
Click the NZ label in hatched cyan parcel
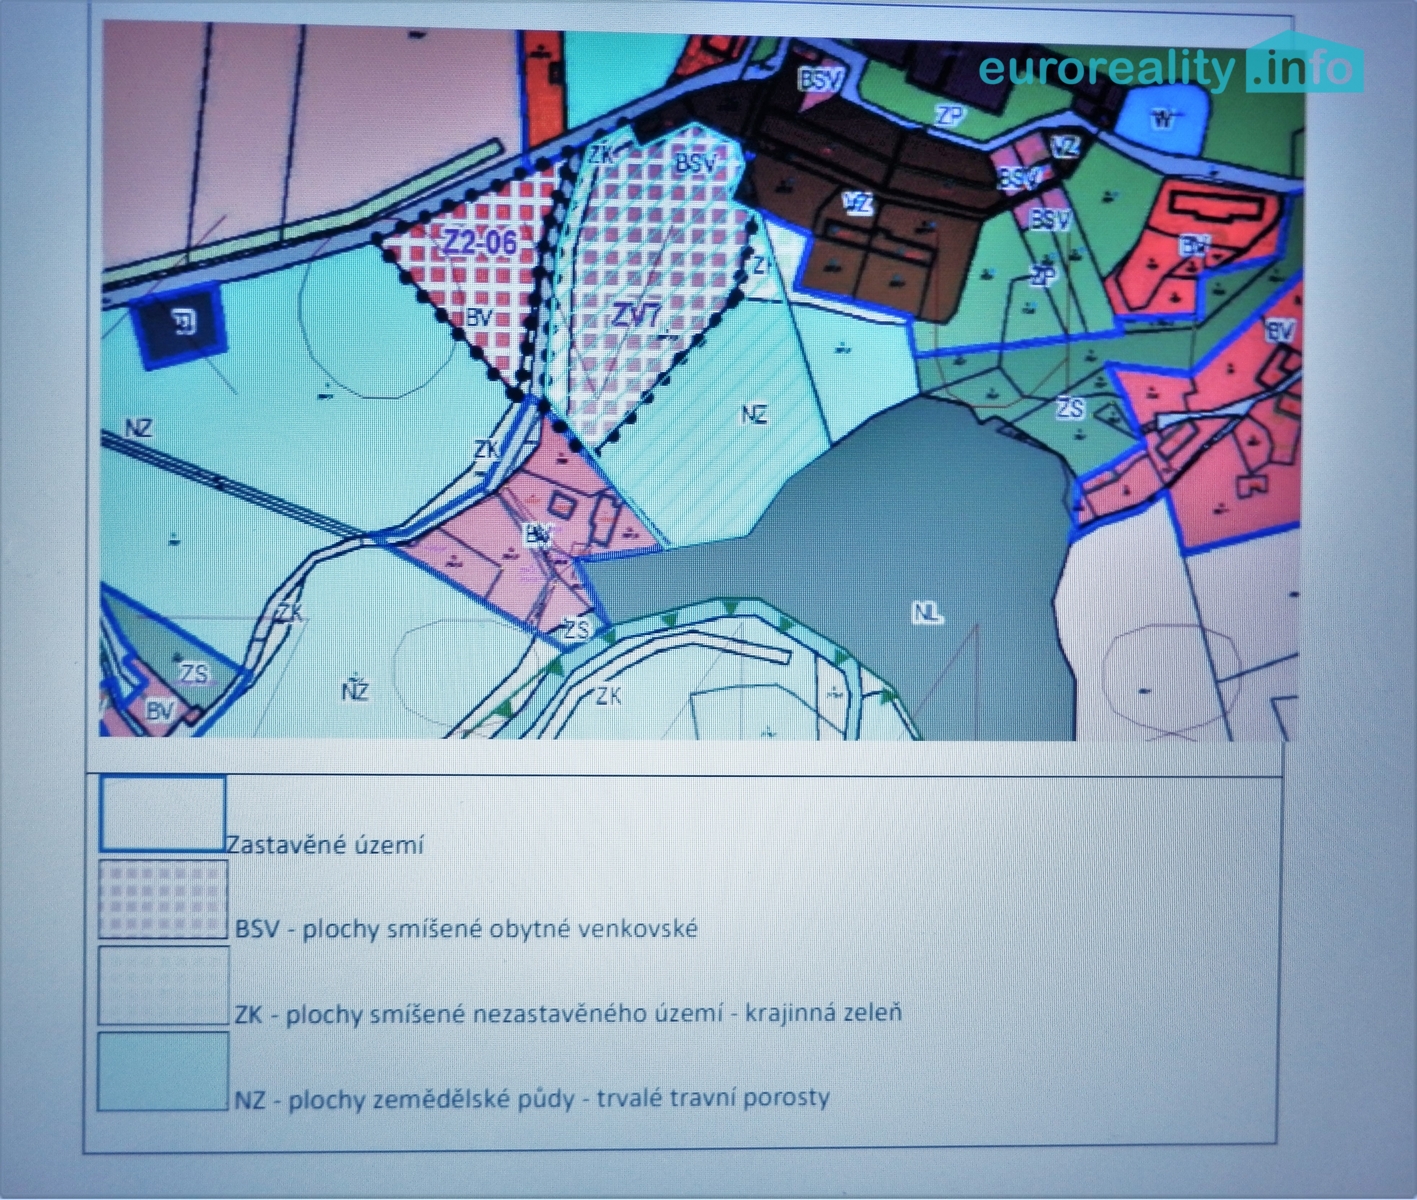click(x=754, y=414)
